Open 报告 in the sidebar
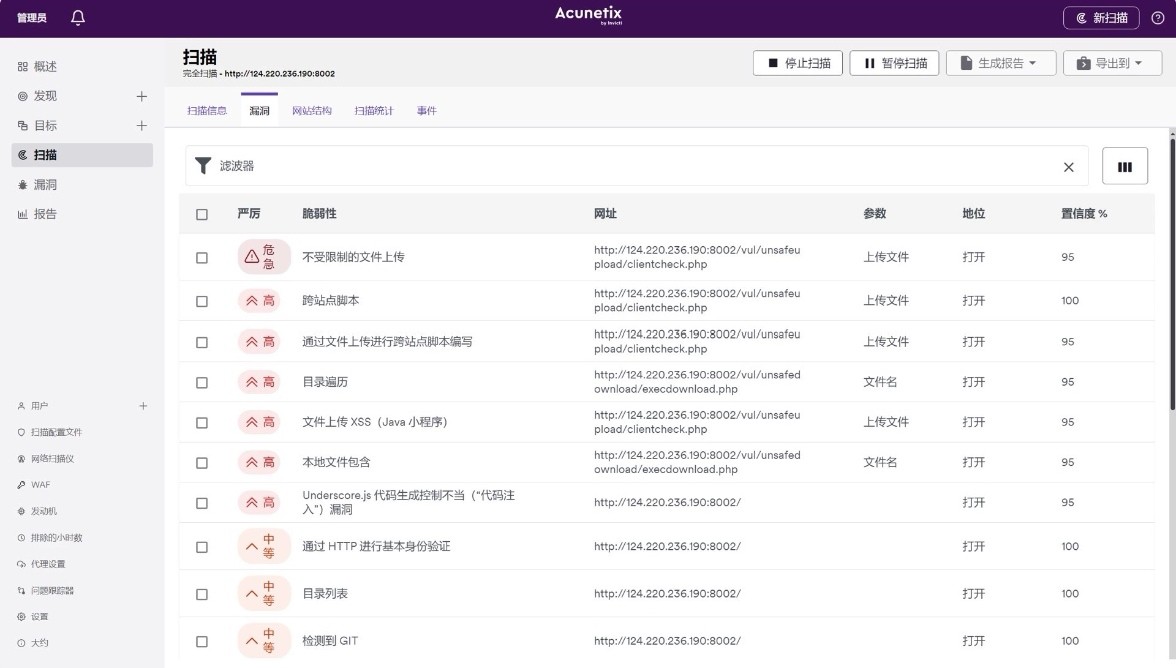1176x668 pixels. click(45, 214)
